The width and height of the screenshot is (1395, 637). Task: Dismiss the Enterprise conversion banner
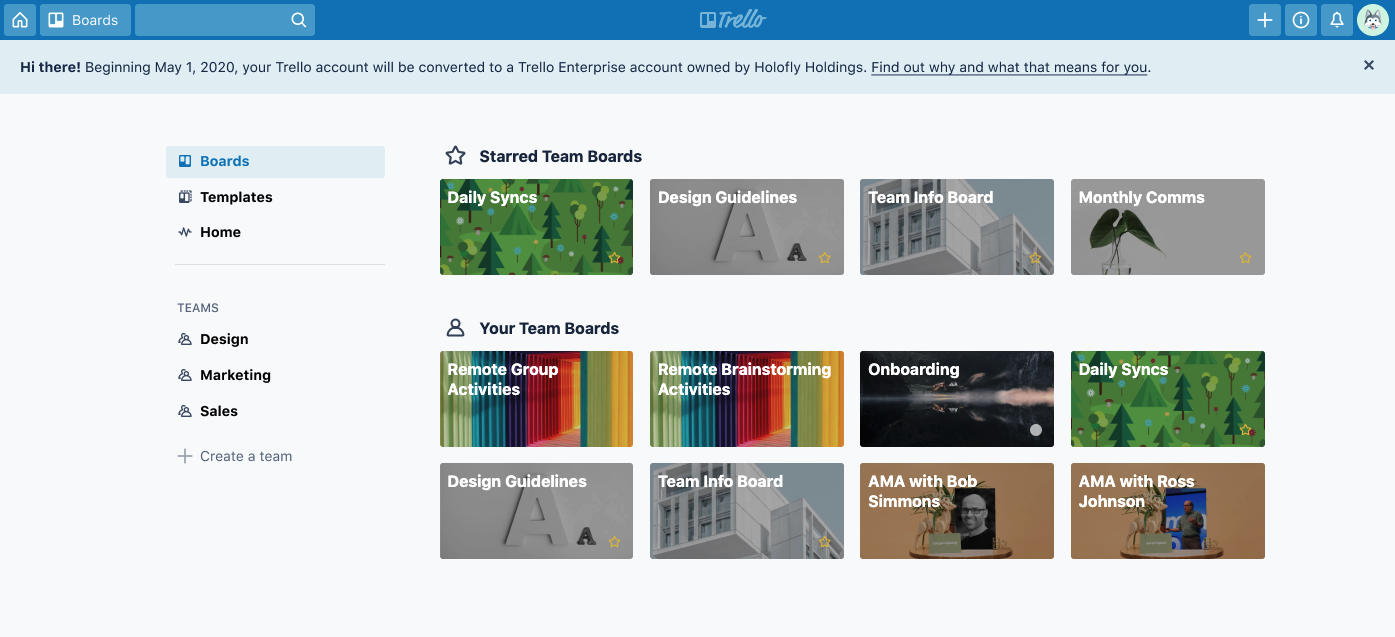pyautogui.click(x=1369, y=65)
